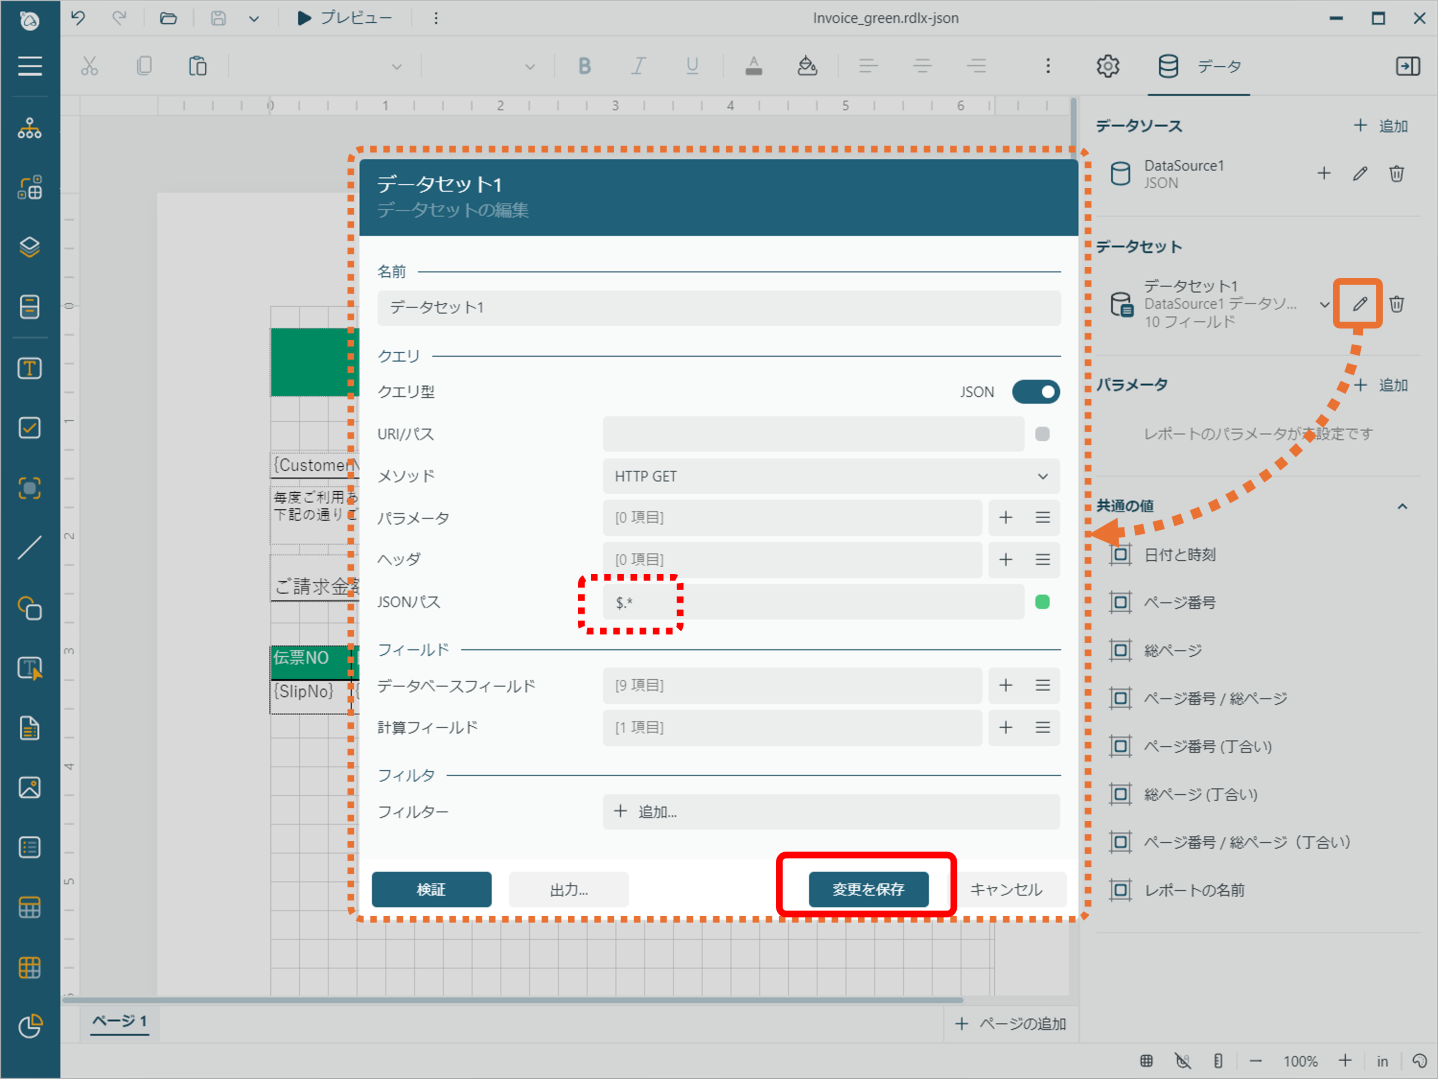
Task: Click the 変更を保存 button
Action: (x=868, y=889)
